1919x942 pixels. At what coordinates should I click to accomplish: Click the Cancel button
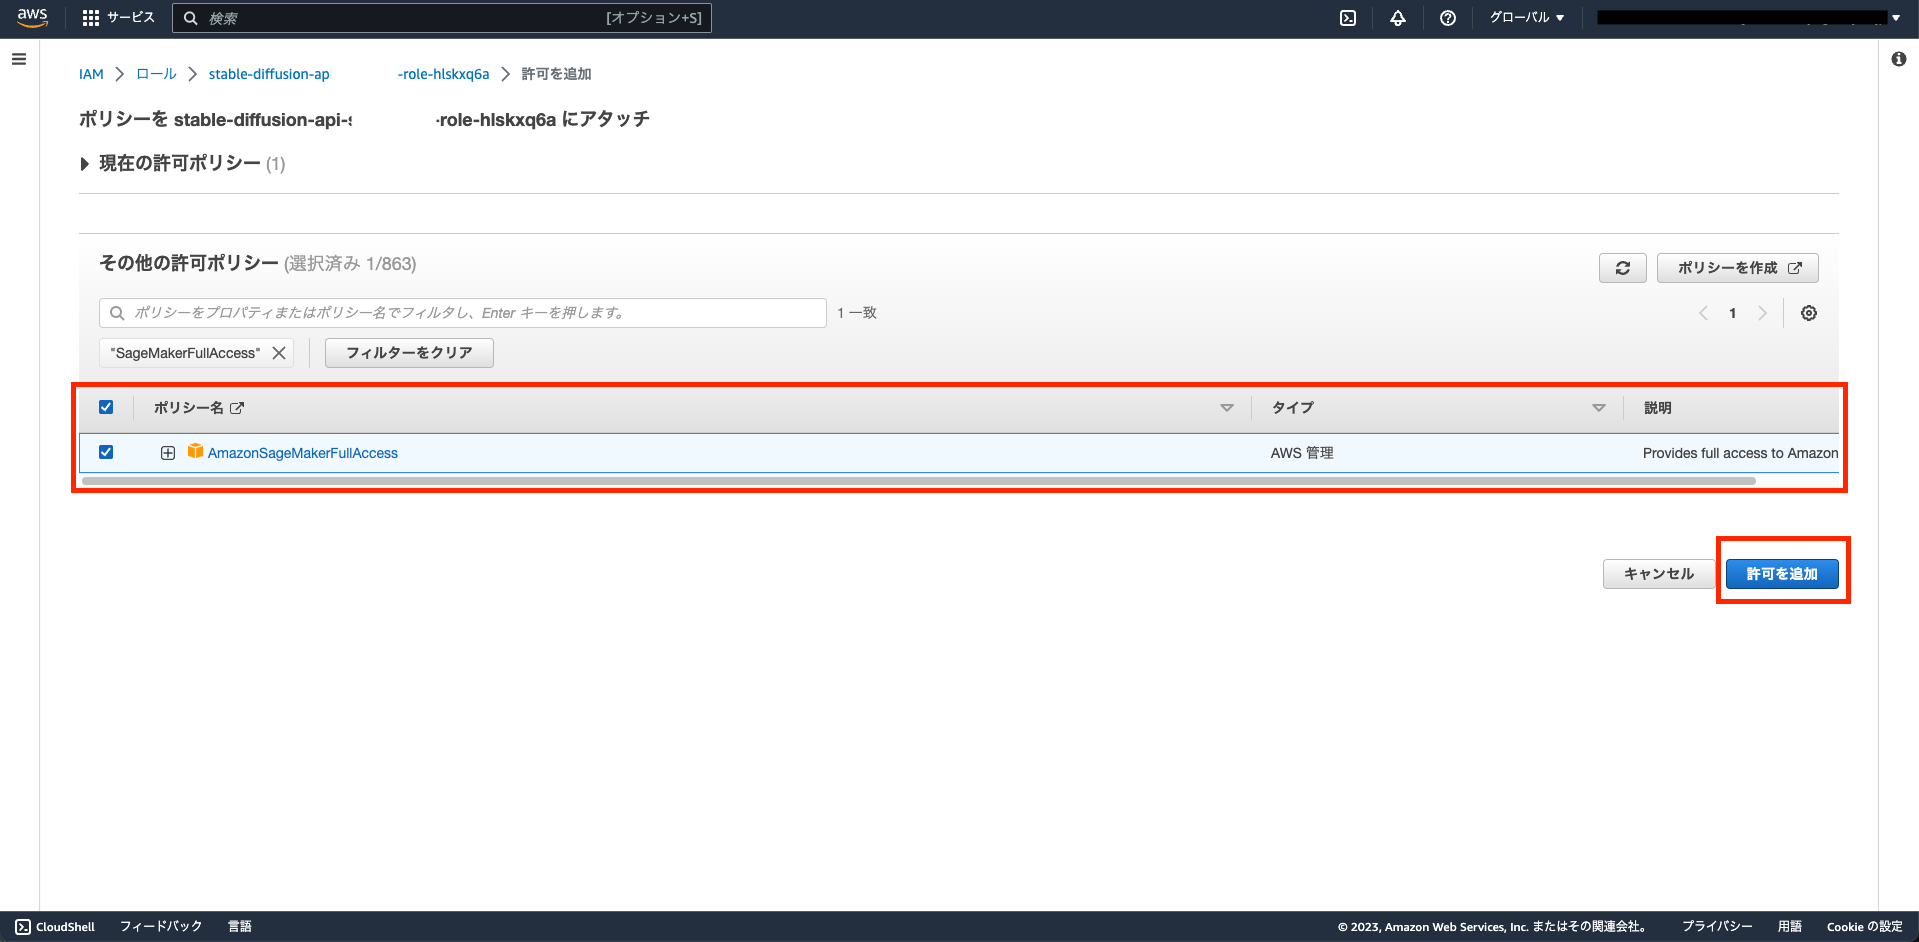tap(1659, 574)
